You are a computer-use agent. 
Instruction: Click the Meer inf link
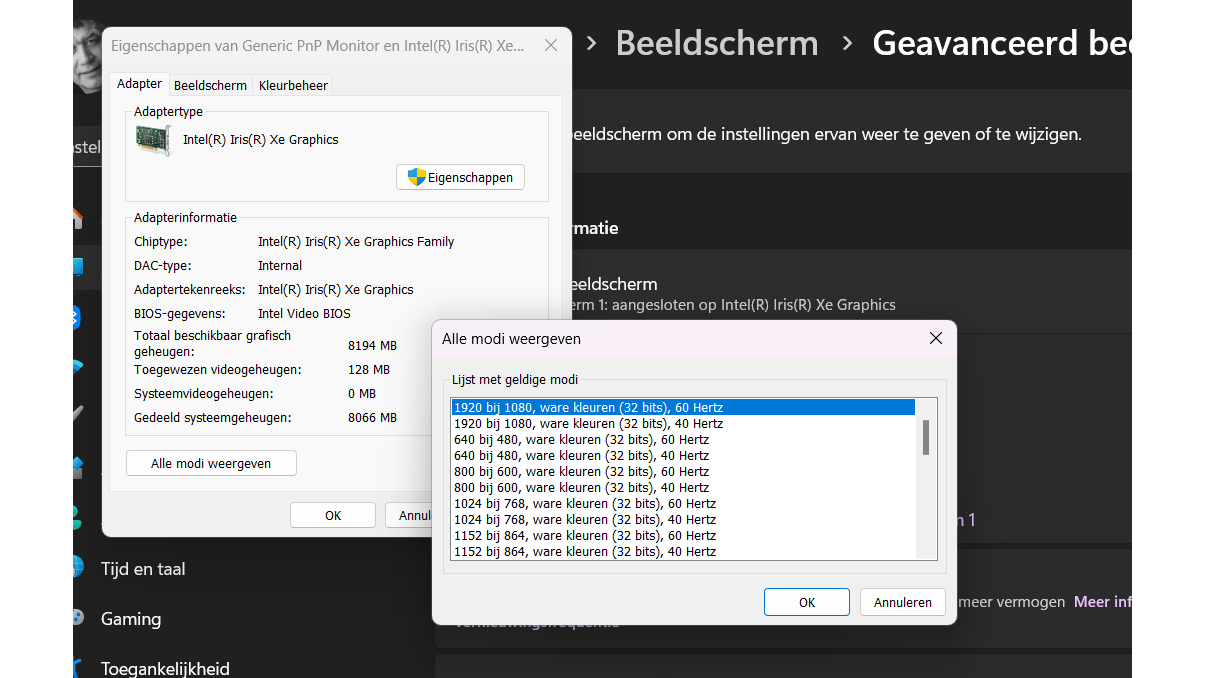click(x=1102, y=602)
